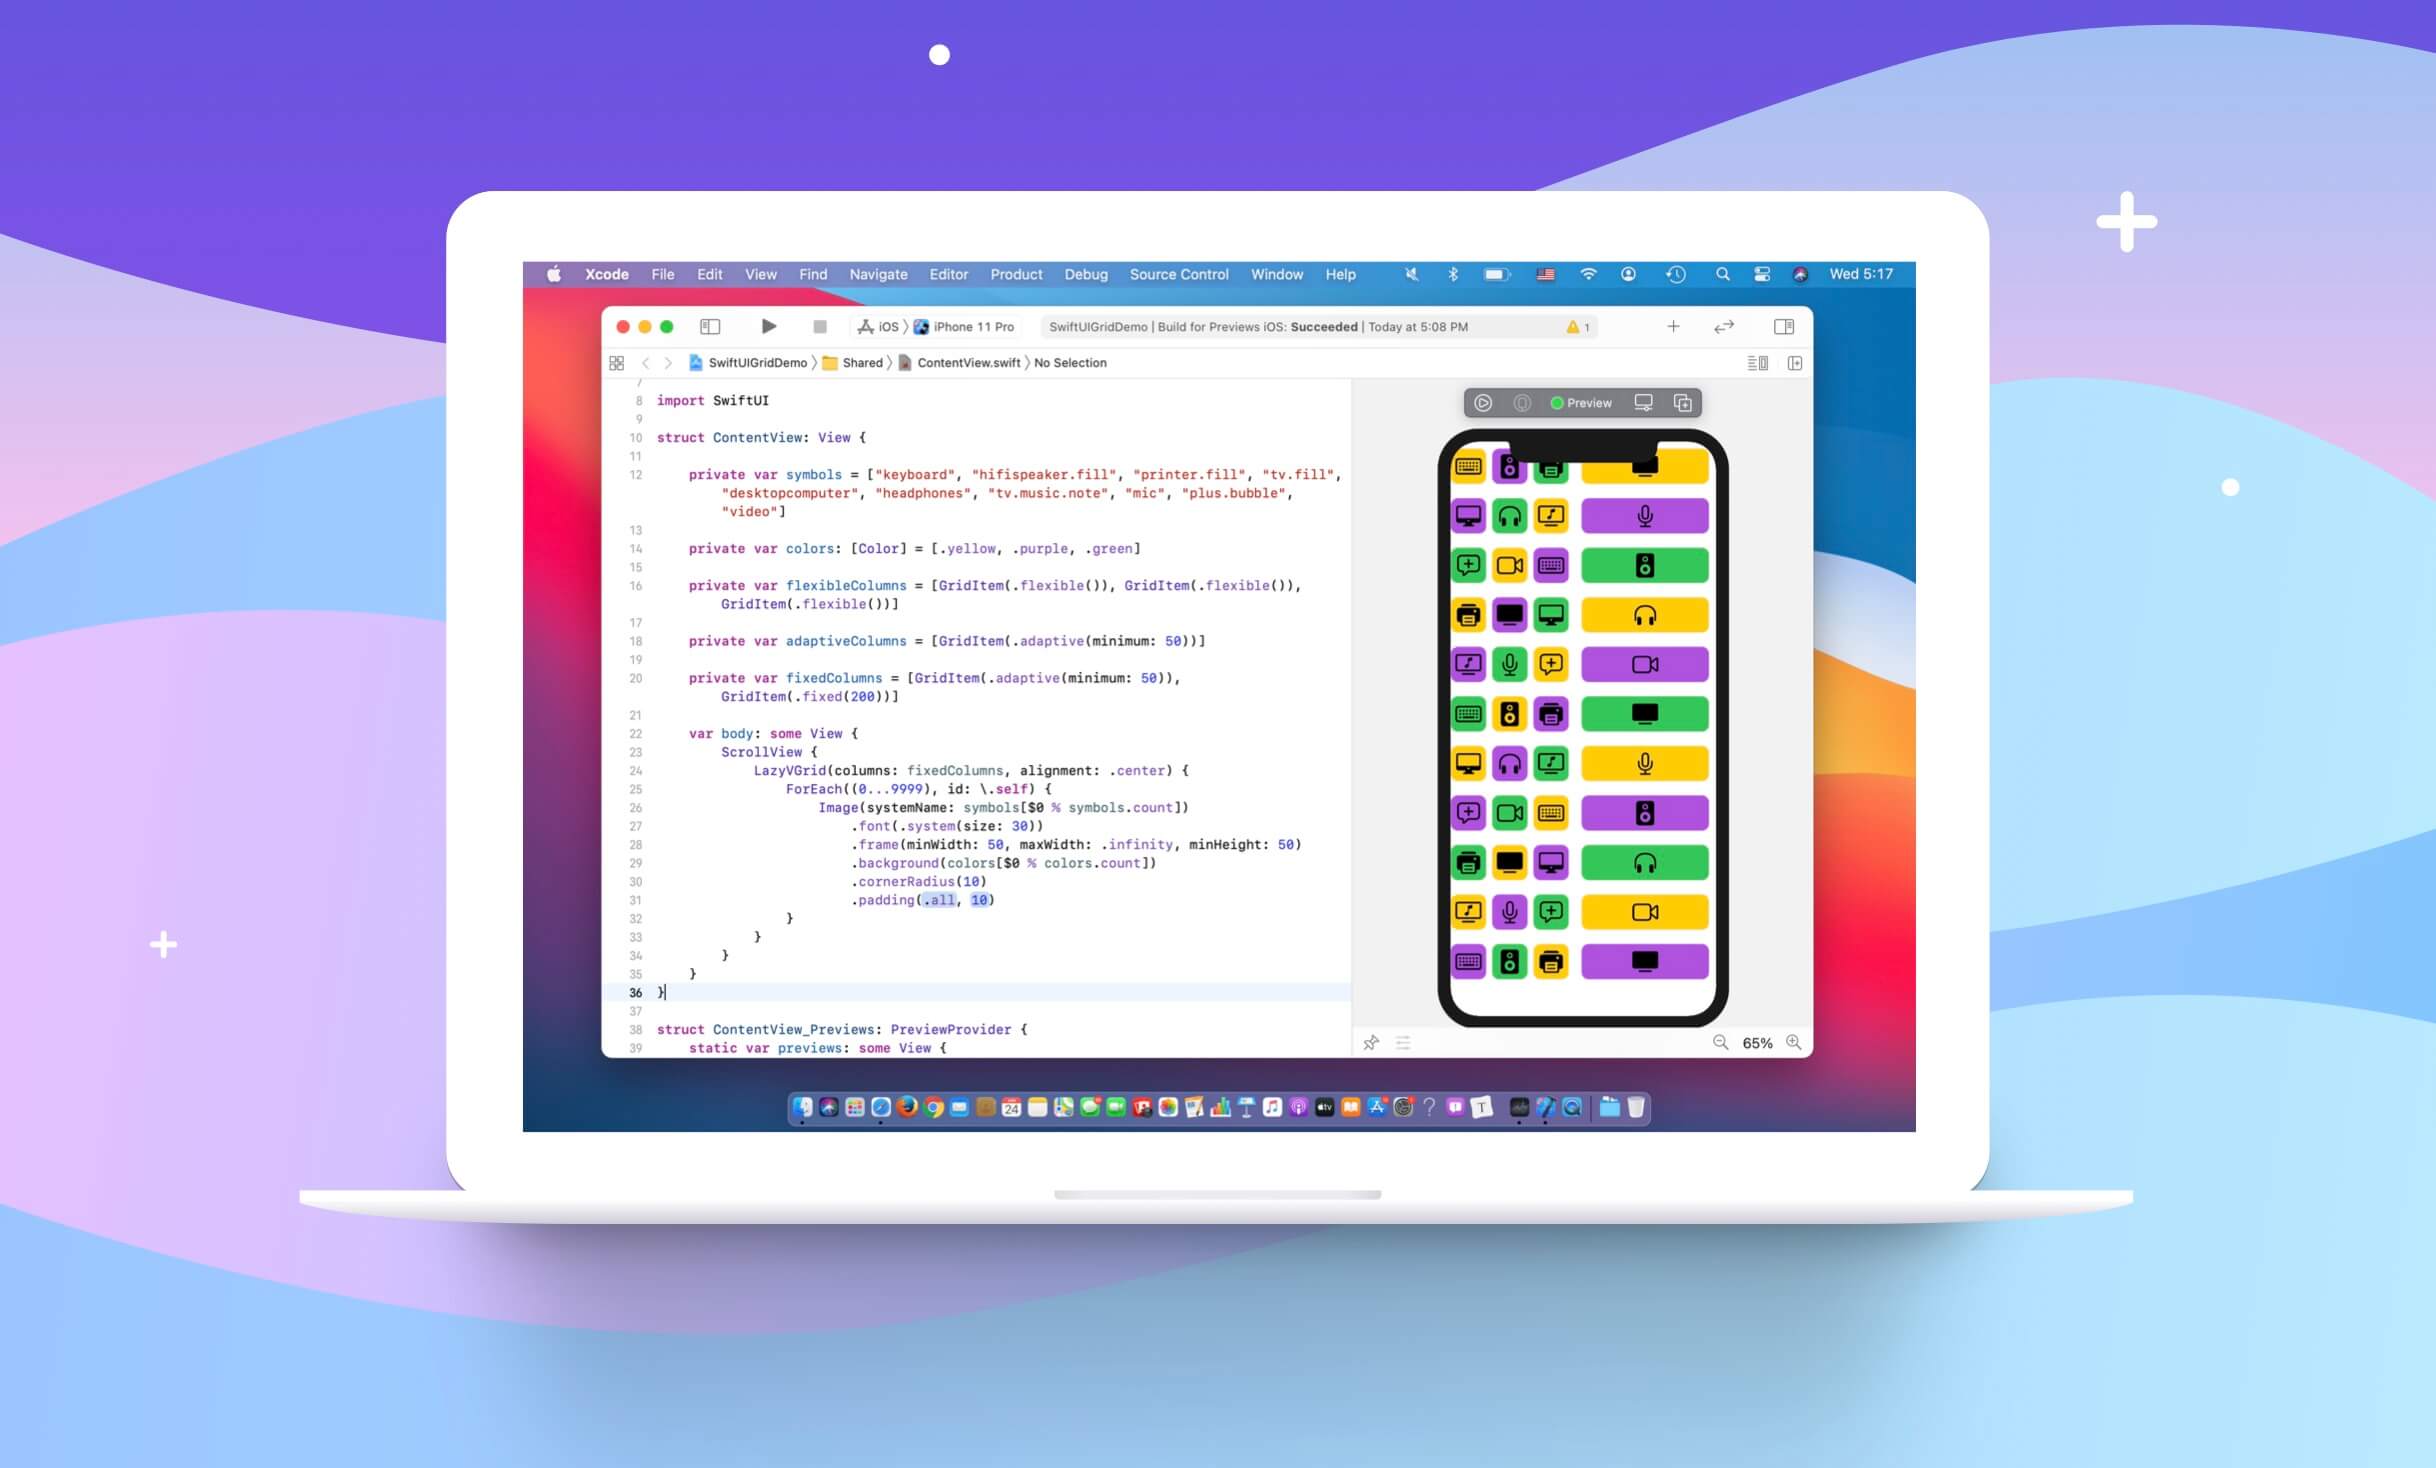2436x1468 pixels.
Task: Click the Stop button in Xcode toolbar
Action: tap(820, 326)
